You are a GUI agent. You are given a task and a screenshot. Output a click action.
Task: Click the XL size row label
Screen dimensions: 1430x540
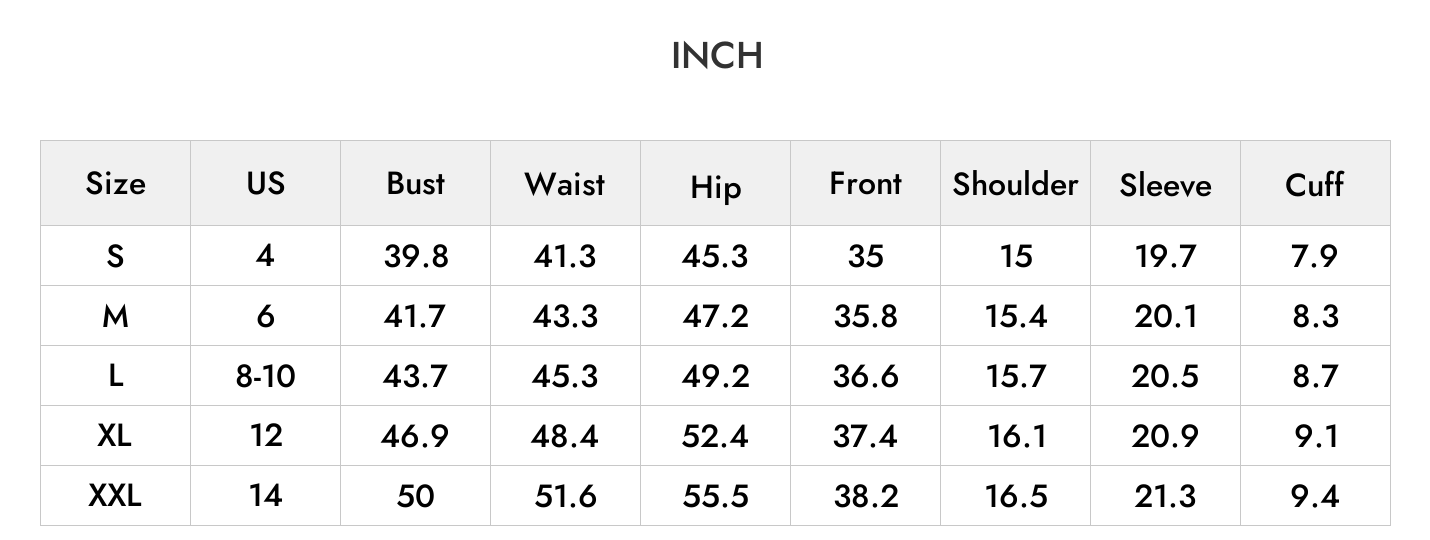click(x=115, y=435)
